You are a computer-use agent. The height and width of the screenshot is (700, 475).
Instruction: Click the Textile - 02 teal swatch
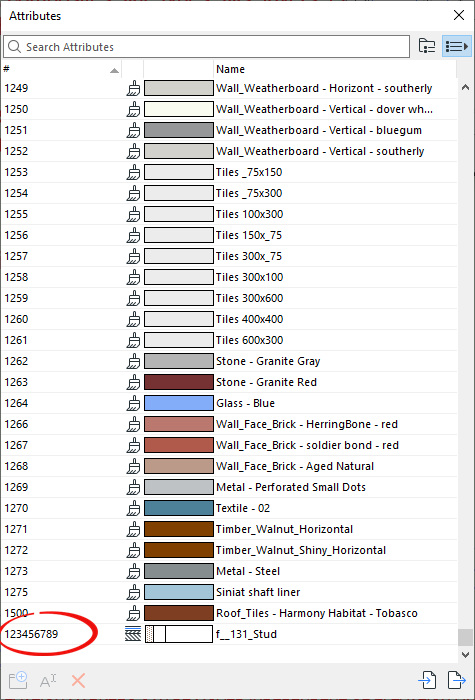point(179,508)
